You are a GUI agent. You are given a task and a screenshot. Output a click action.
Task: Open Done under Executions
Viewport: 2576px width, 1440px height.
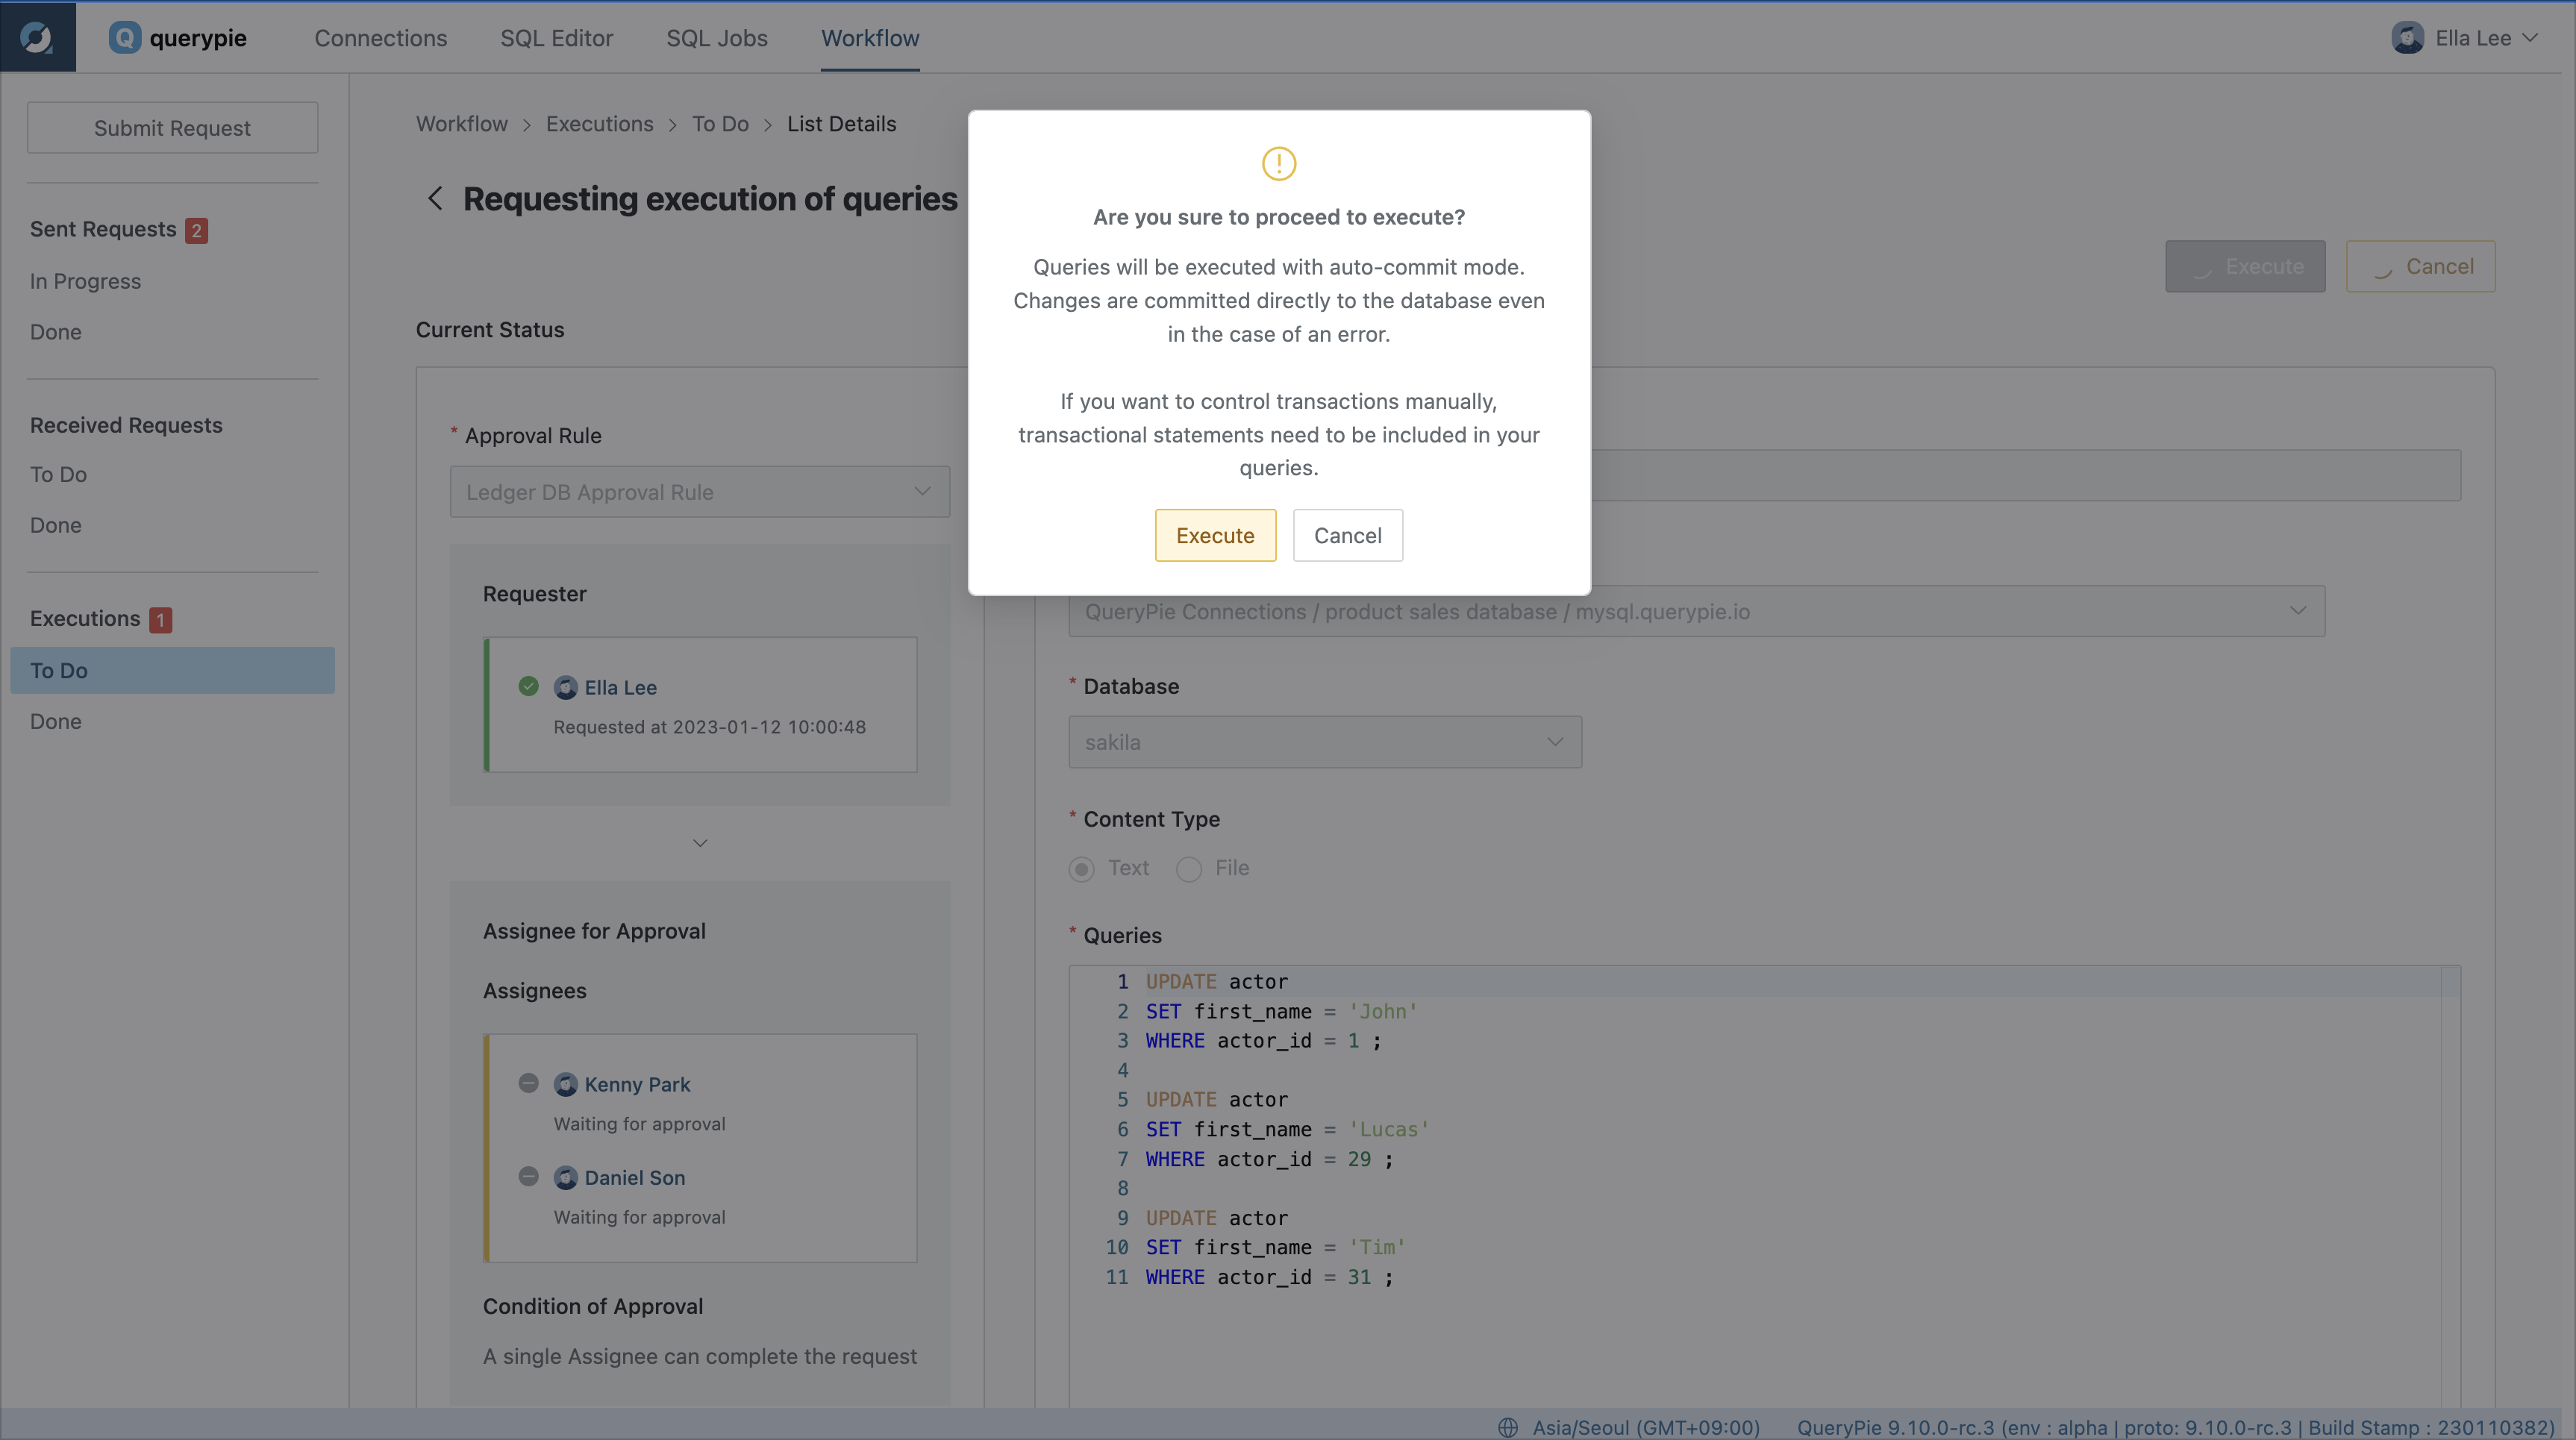click(56, 722)
